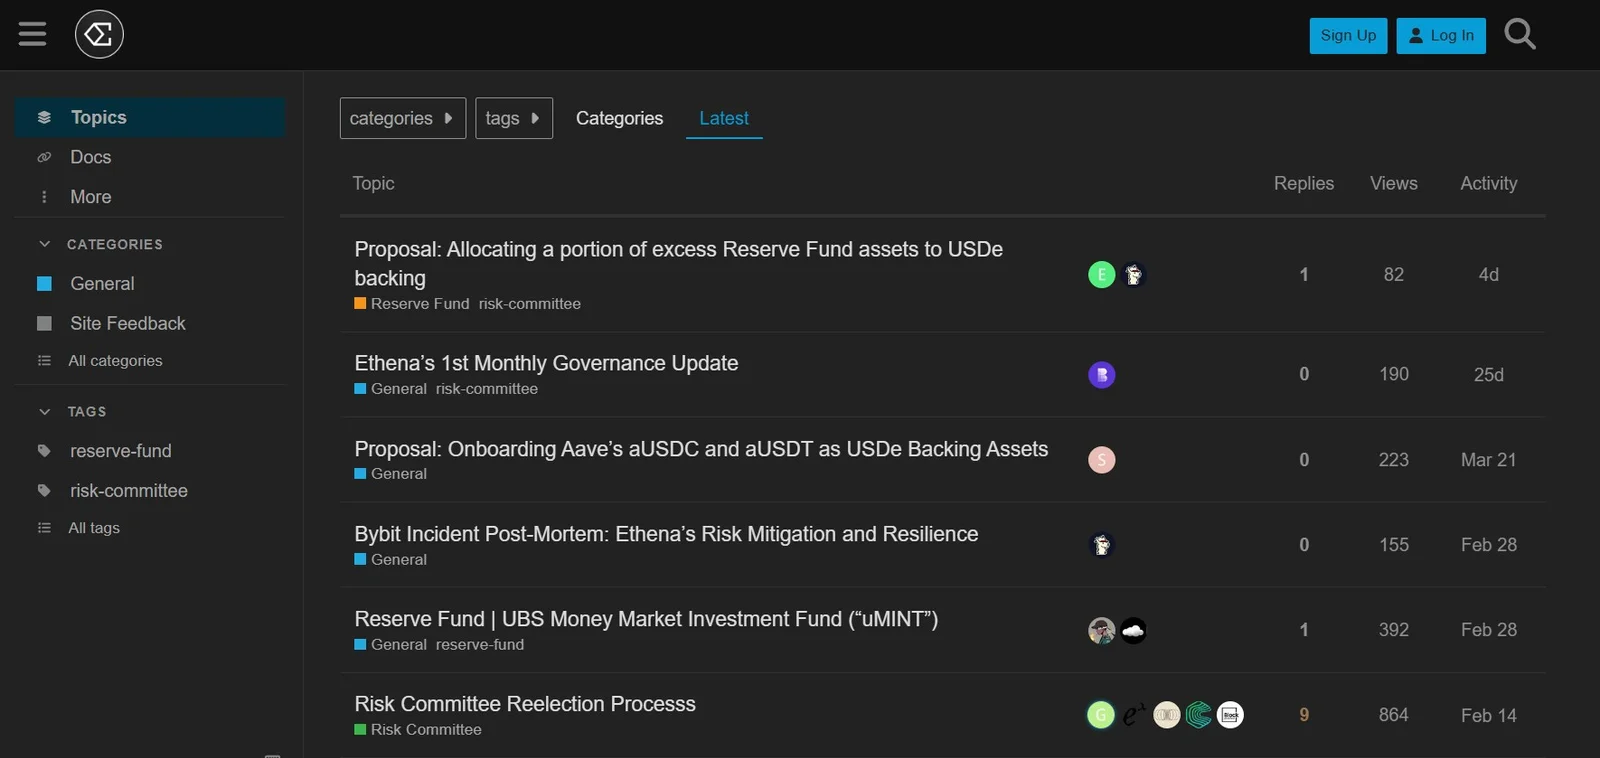The image size is (1600, 758).
Task: Open the Aave aUSDC and aUSDT proposal topic
Action: pyautogui.click(x=701, y=449)
